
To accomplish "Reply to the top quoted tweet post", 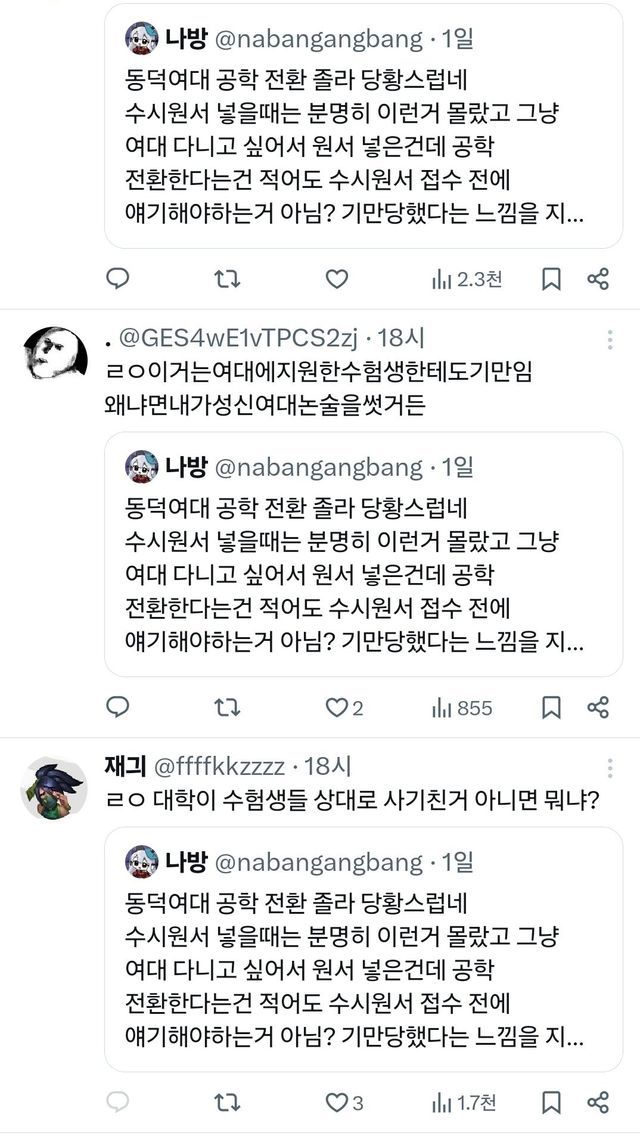I will [x=118, y=279].
